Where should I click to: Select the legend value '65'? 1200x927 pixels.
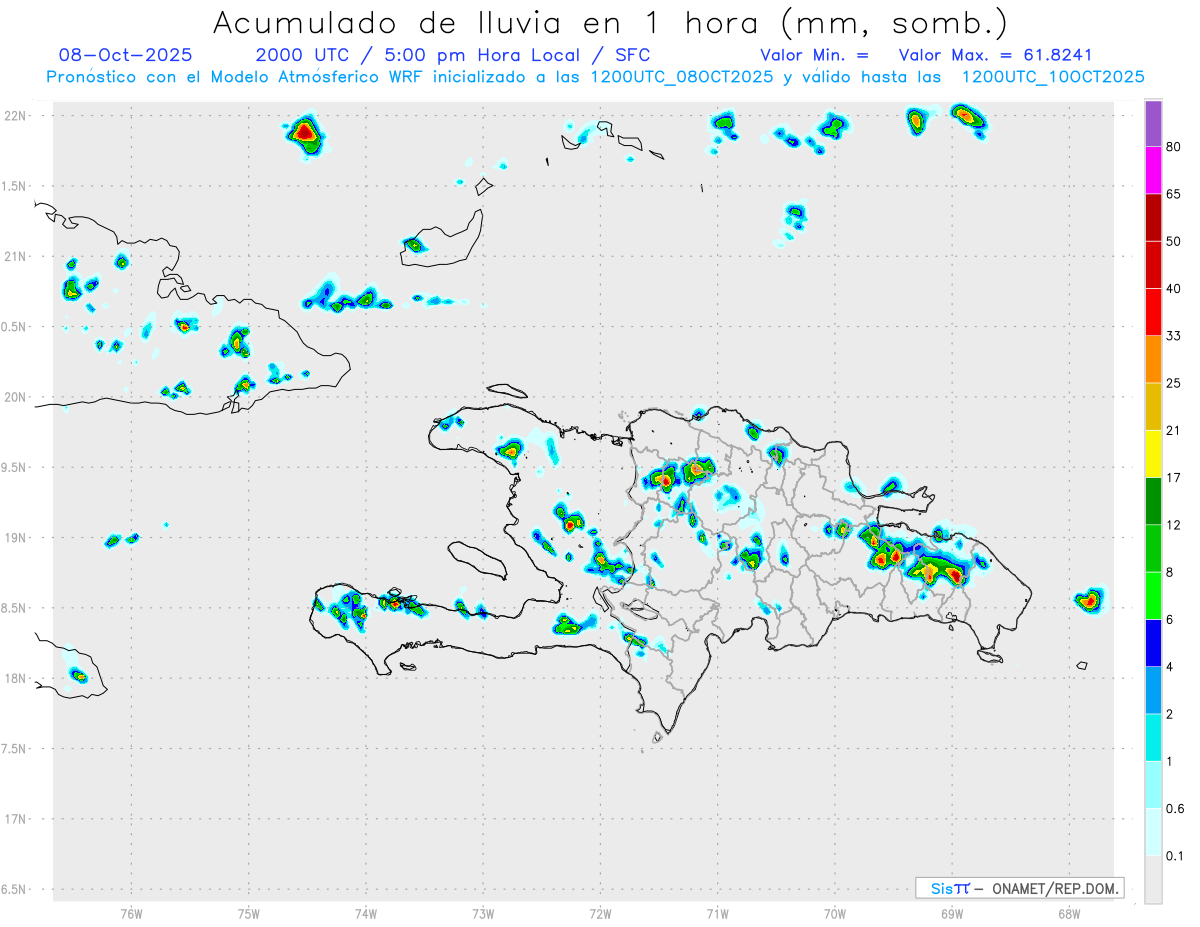click(1175, 194)
